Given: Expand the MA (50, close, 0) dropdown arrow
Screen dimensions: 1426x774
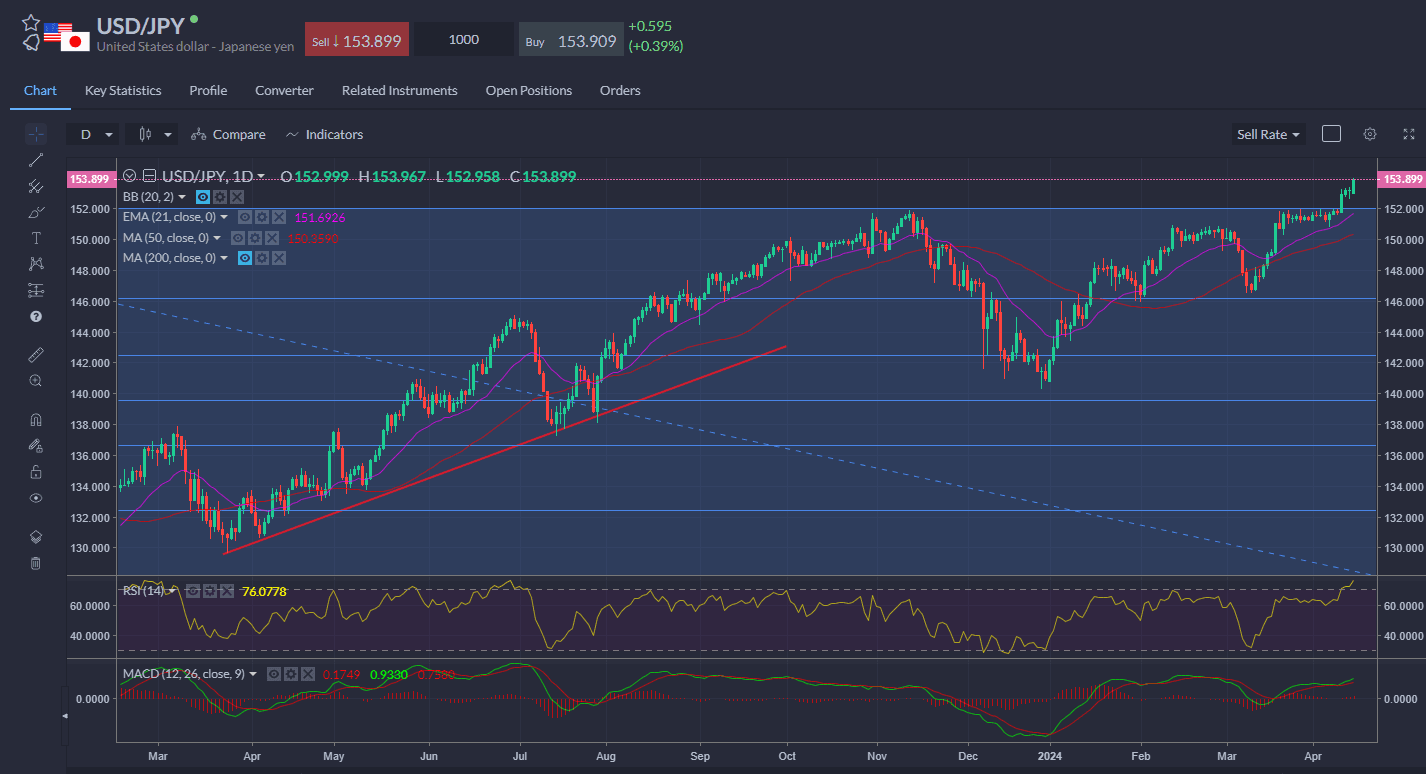Looking at the screenshot, I should 217,238.
